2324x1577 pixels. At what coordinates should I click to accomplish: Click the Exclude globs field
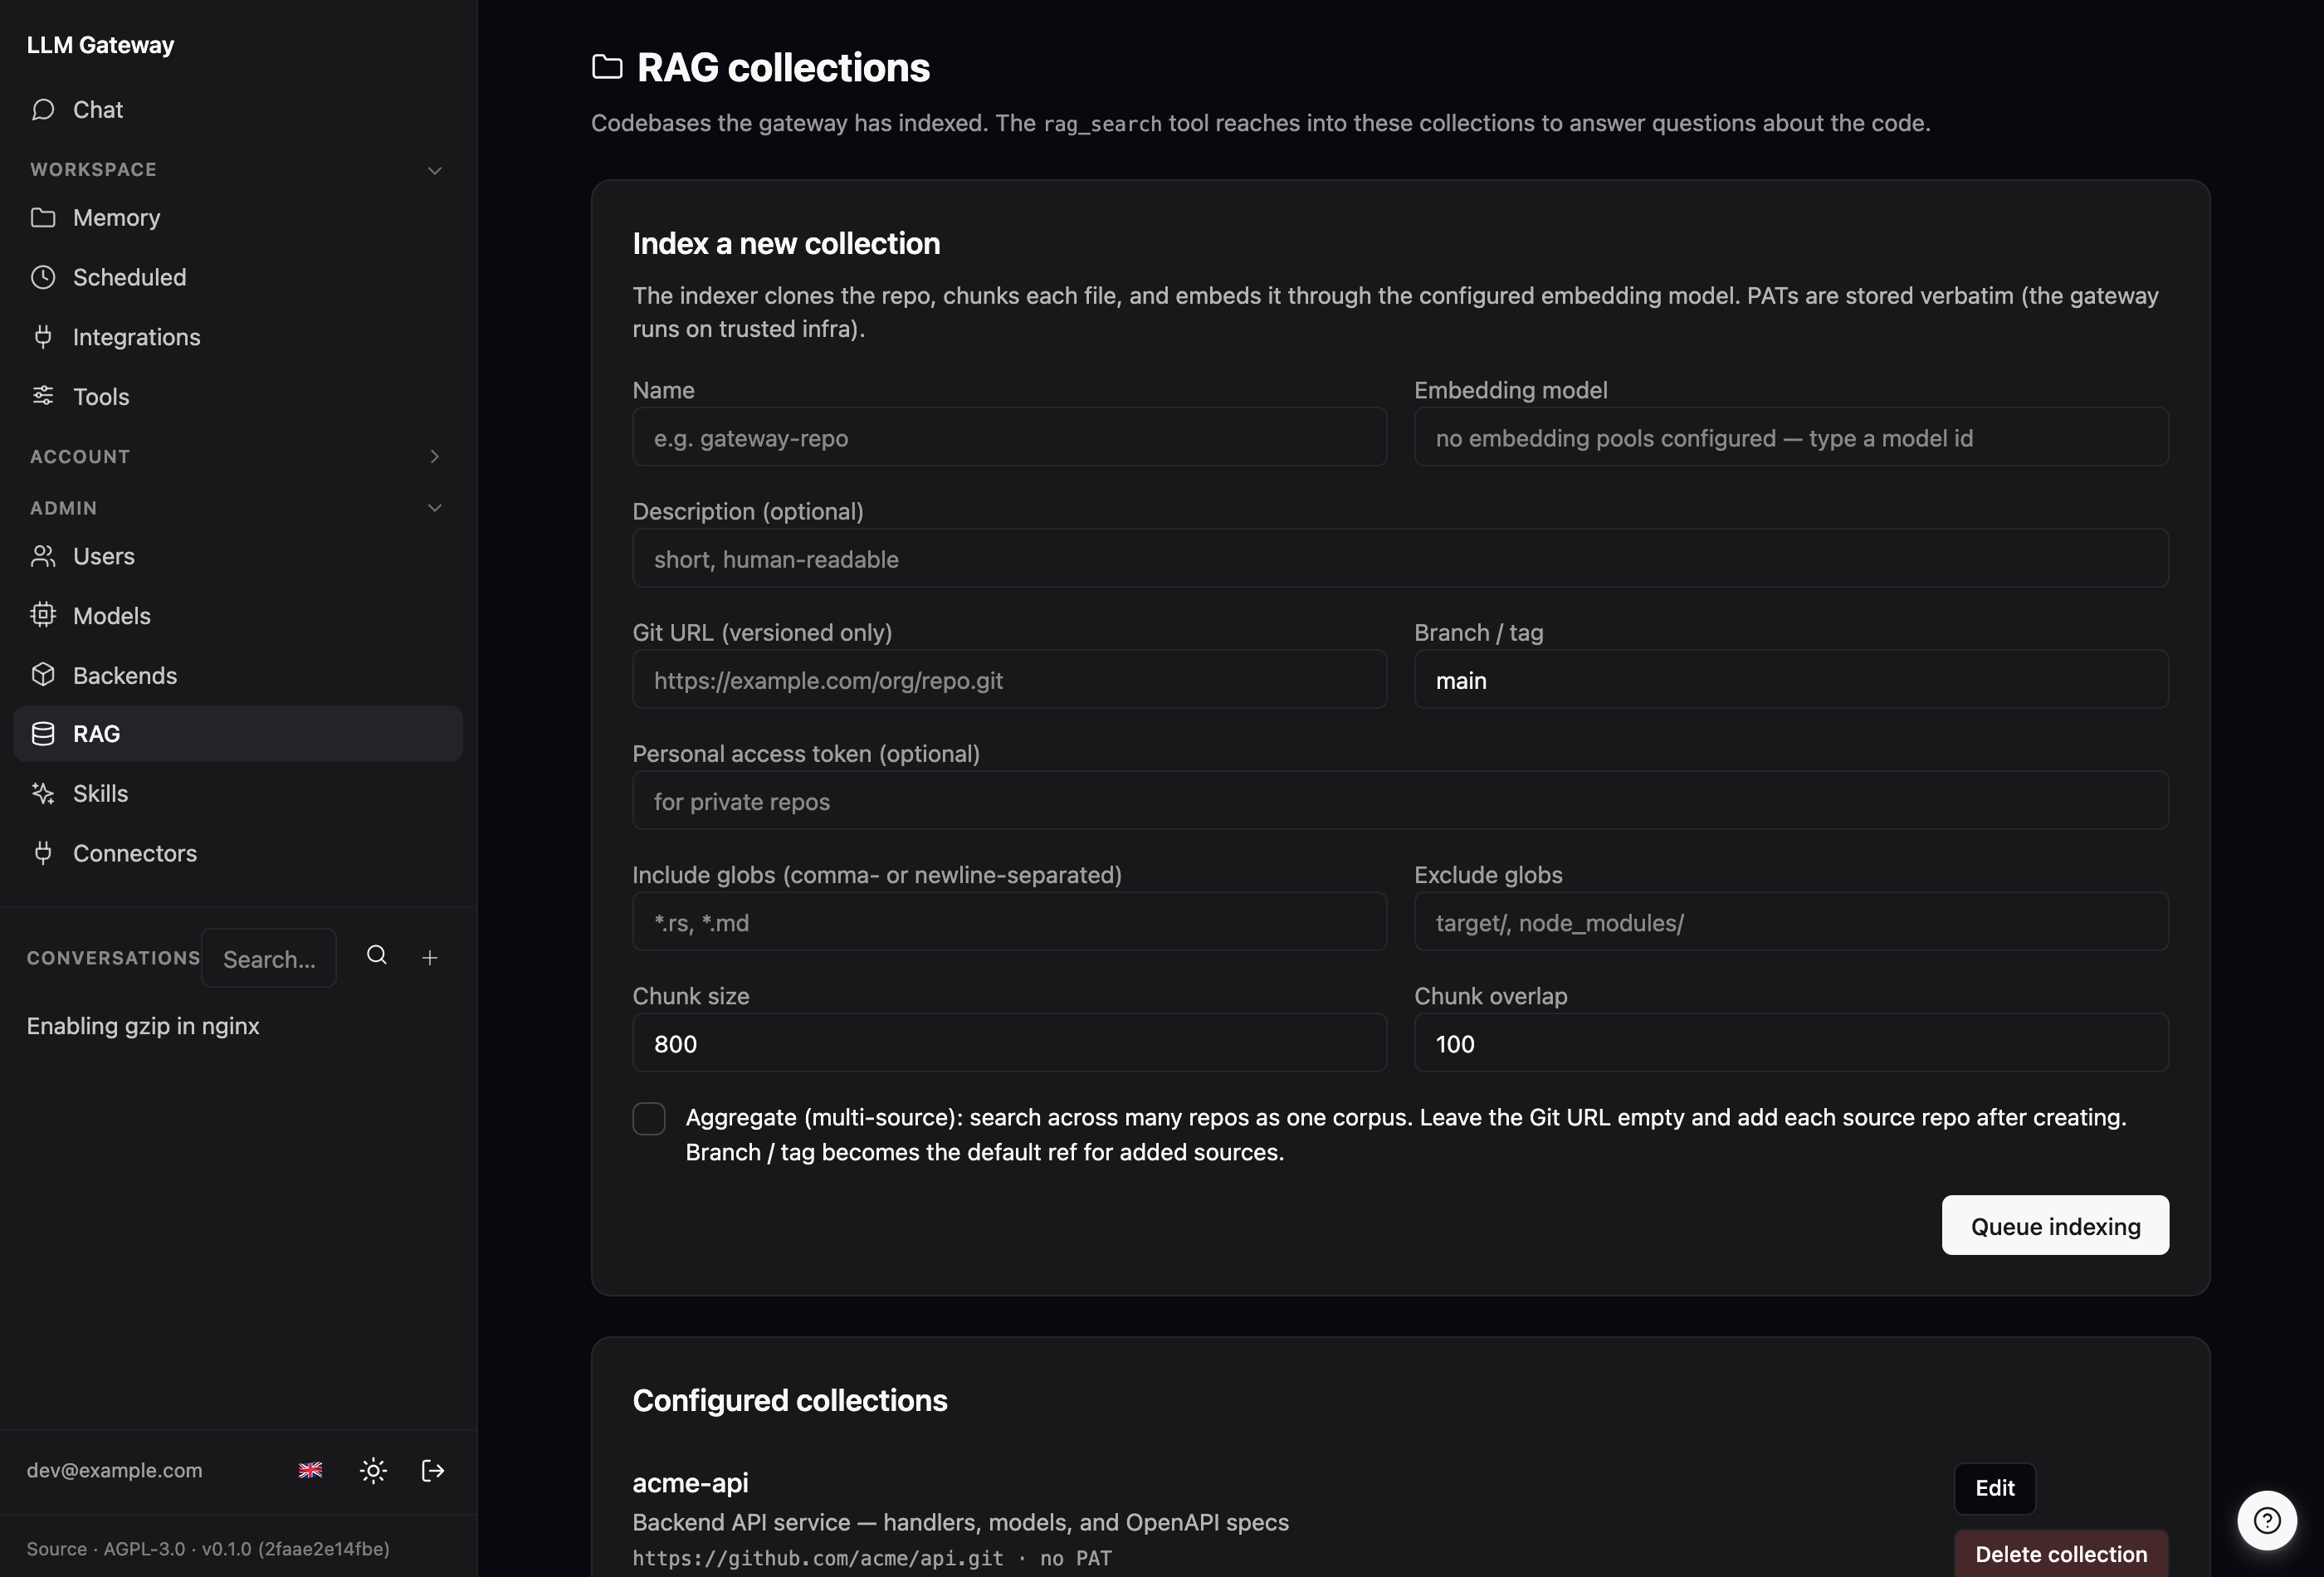tap(1791, 922)
